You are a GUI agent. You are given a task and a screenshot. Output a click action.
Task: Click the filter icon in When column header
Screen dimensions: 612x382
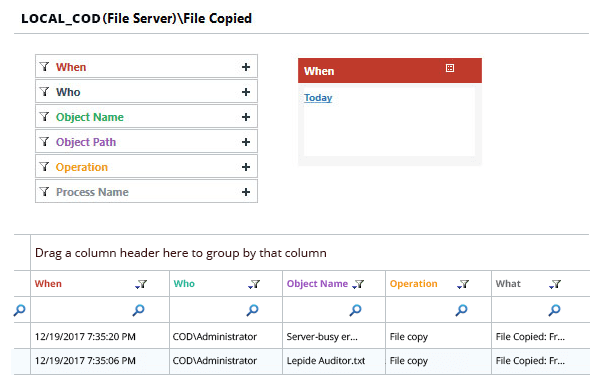coord(141,284)
